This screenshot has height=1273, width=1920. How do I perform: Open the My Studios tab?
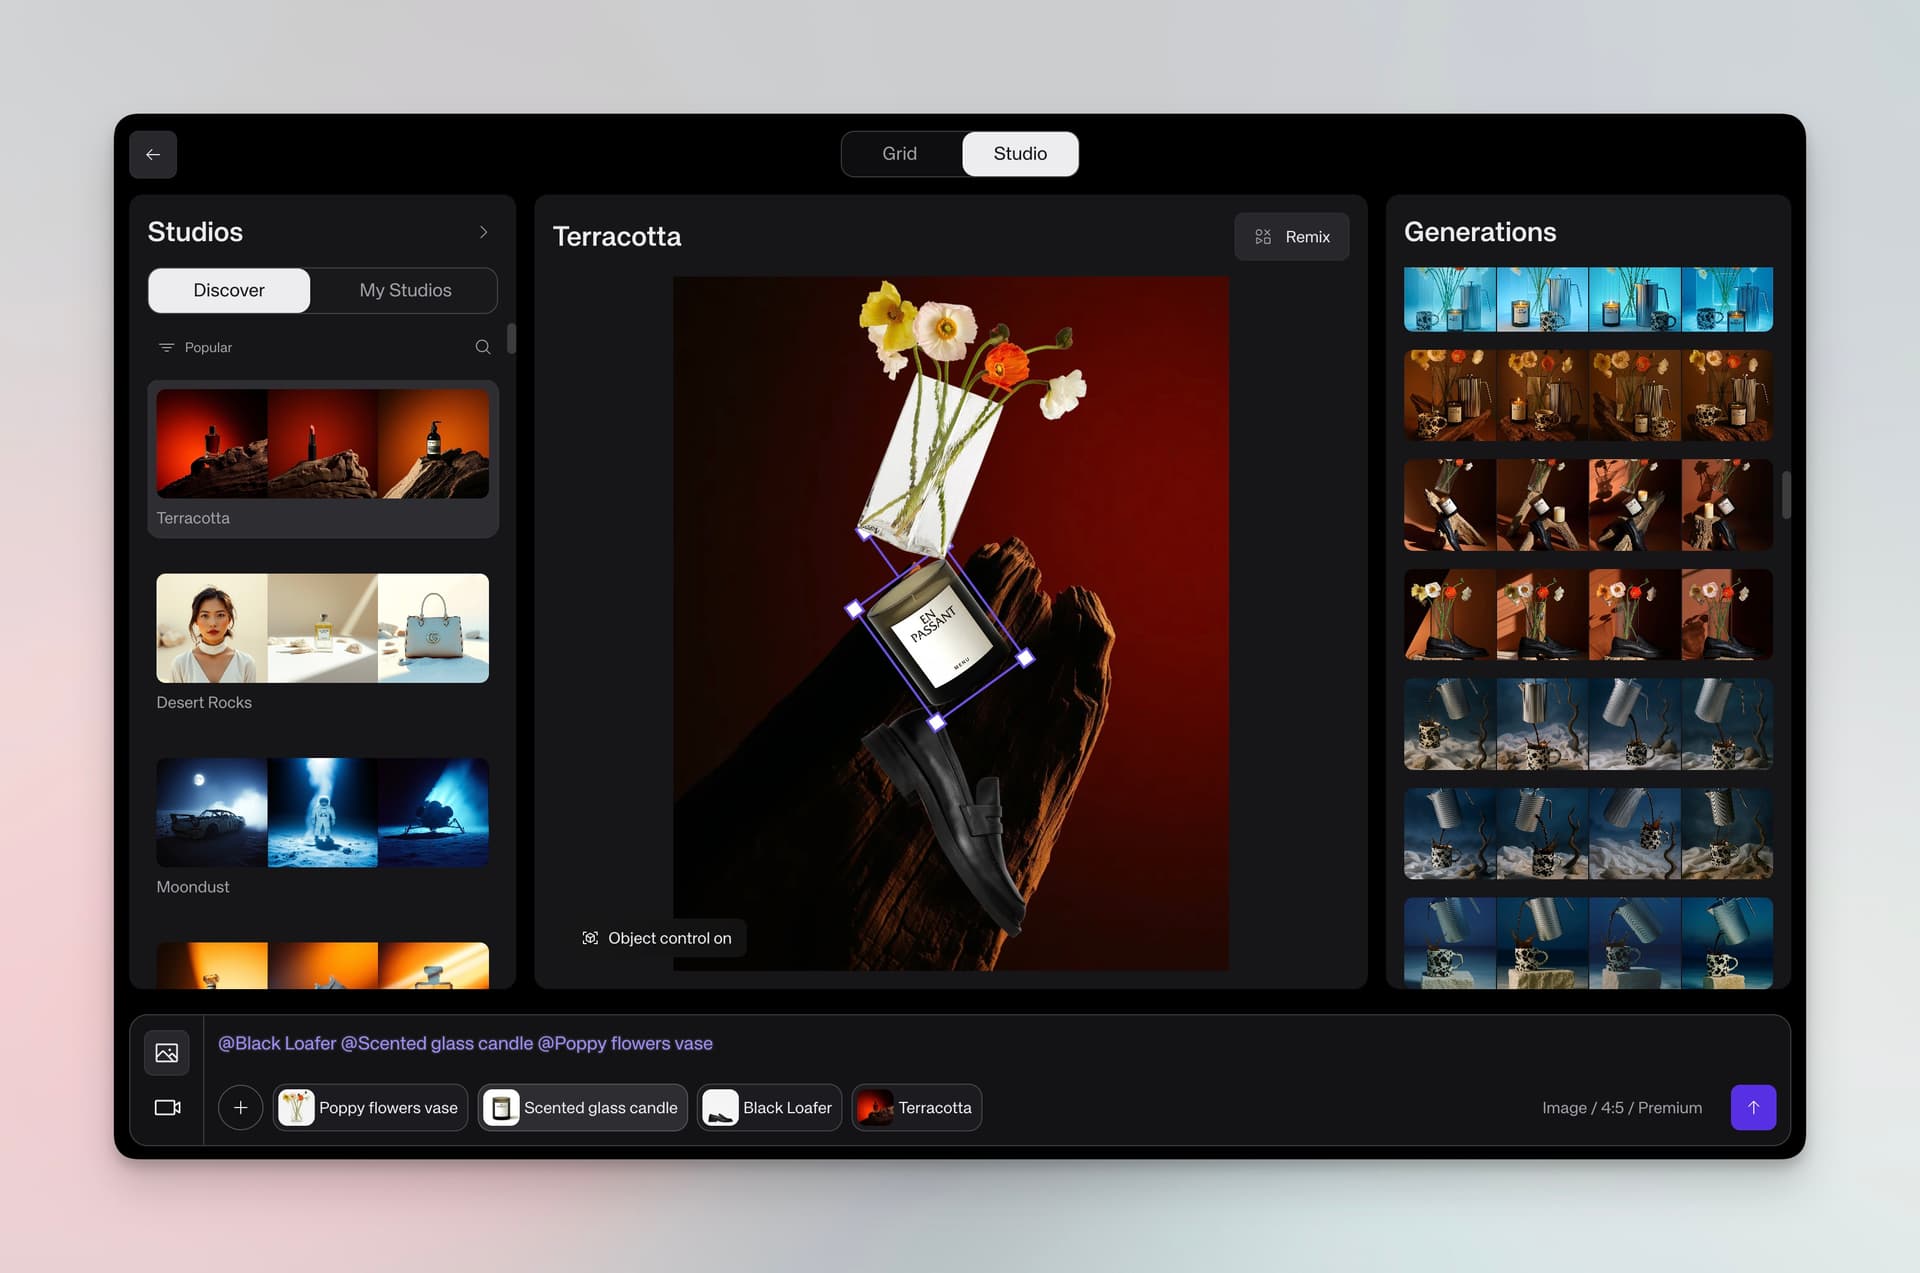click(x=405, y=290)
